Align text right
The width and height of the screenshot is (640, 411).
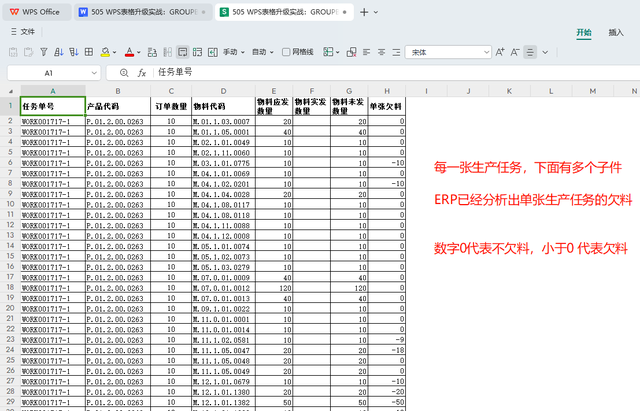[x=396, y=52]
